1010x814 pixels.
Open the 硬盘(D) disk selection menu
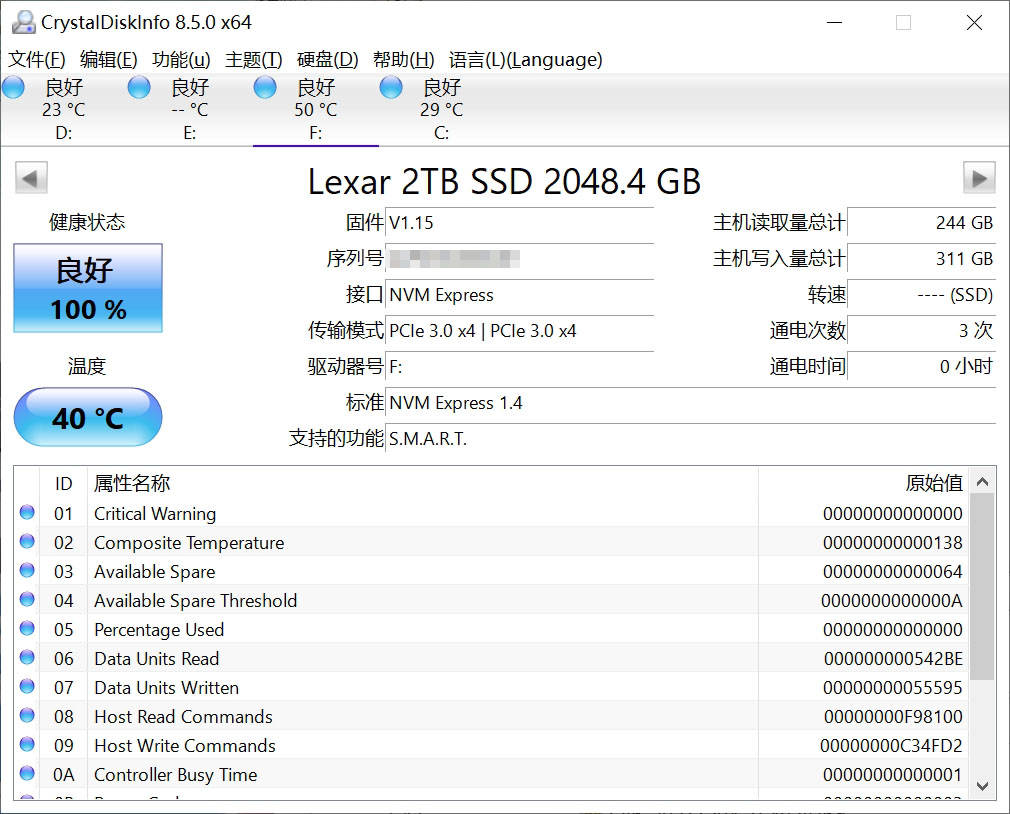click(x=325, y=60)
